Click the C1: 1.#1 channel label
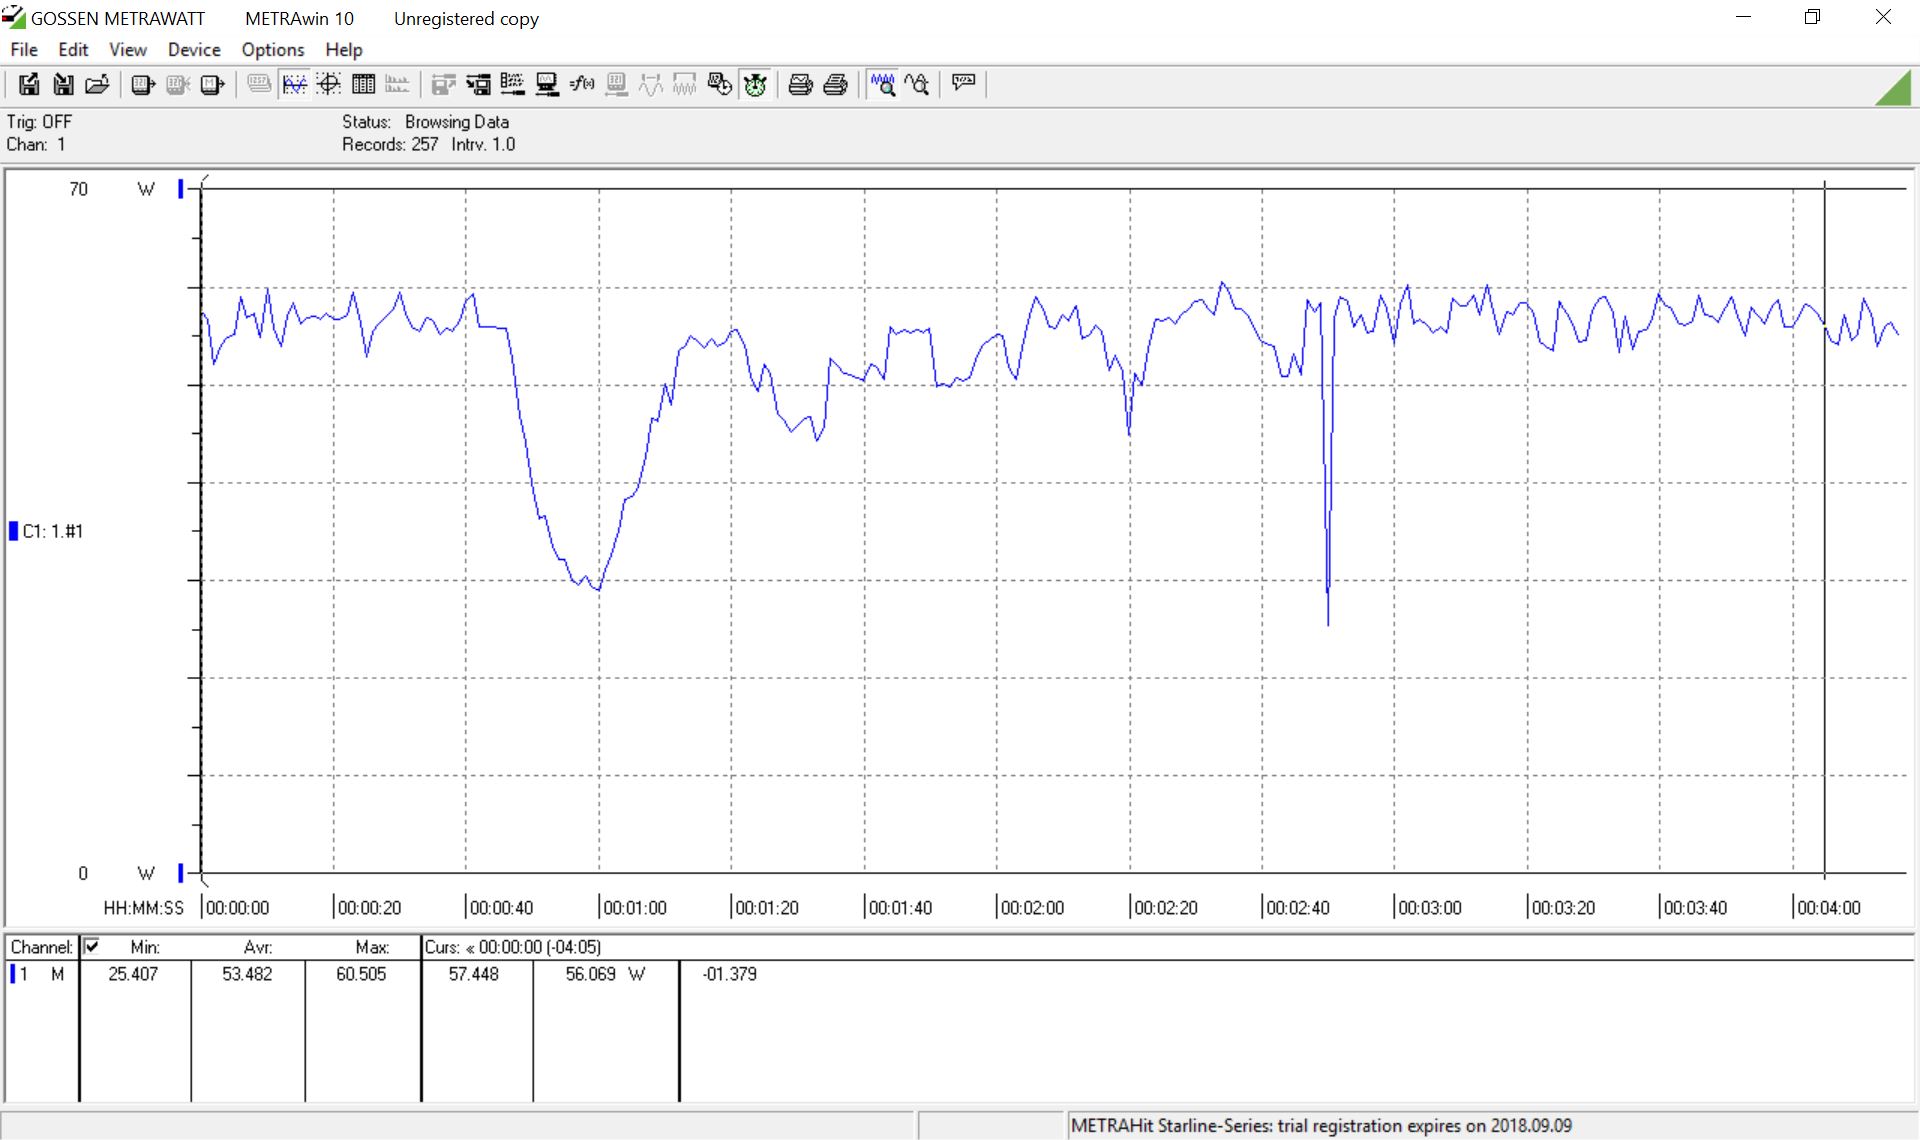This screenshot has width=1920, height=1140. pyautogui.click(x=52, y=531)
